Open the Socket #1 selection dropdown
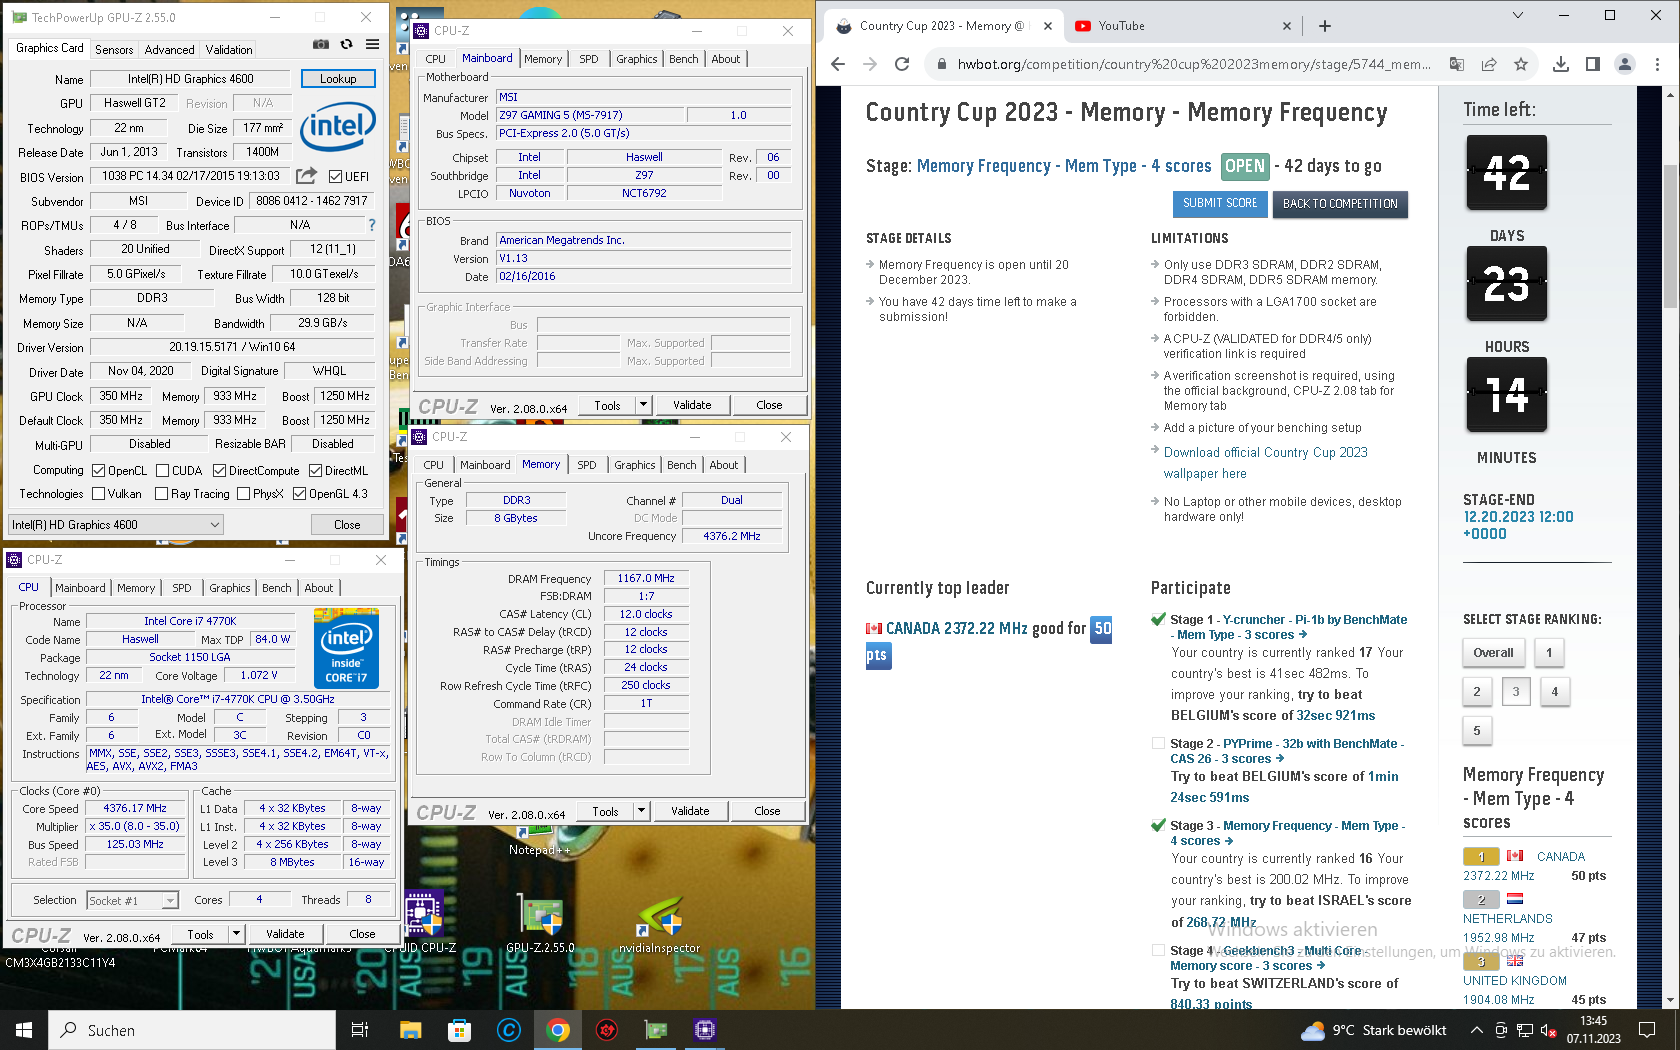This screenshot has height=1050, width=1680. [132, 901]
